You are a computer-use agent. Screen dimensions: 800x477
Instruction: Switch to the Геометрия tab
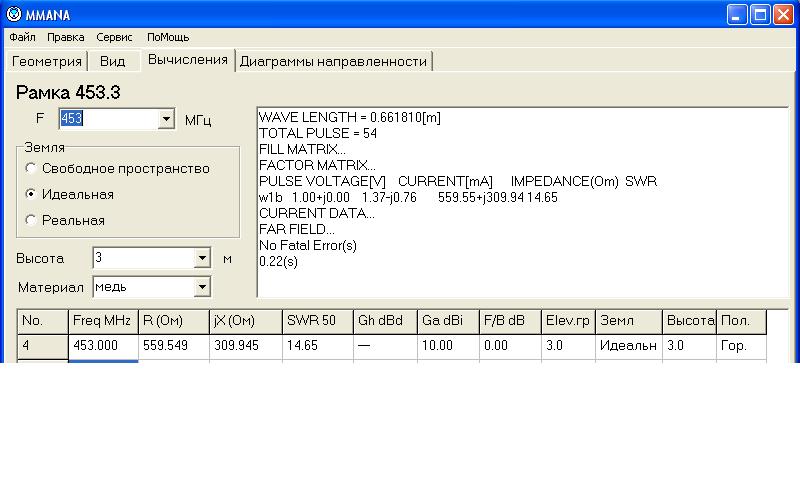tap(47, 61)
